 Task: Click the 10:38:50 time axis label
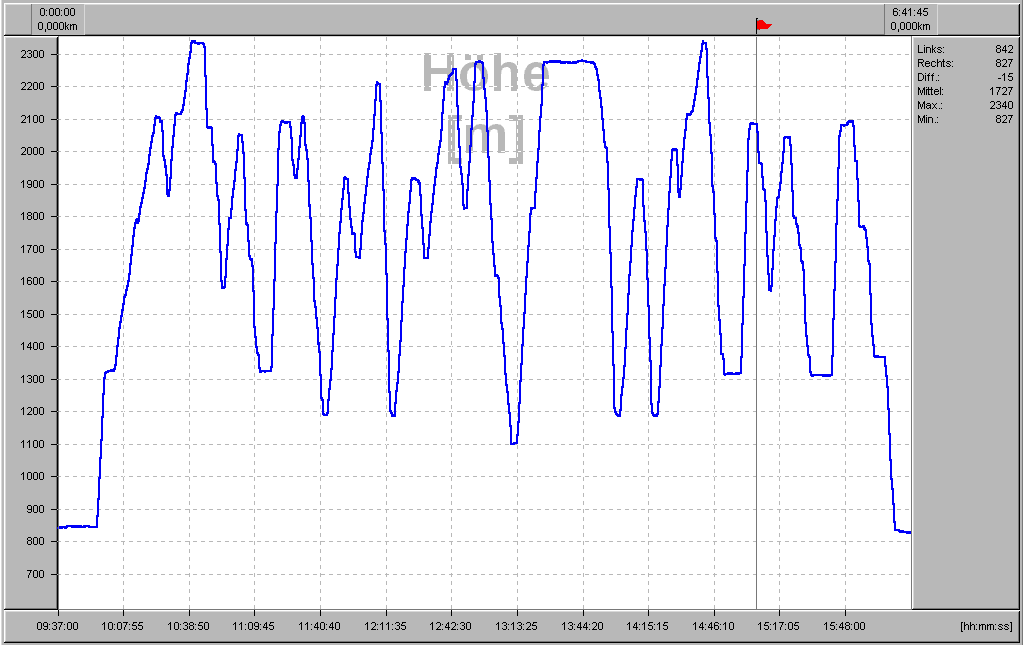coord(189,626)
